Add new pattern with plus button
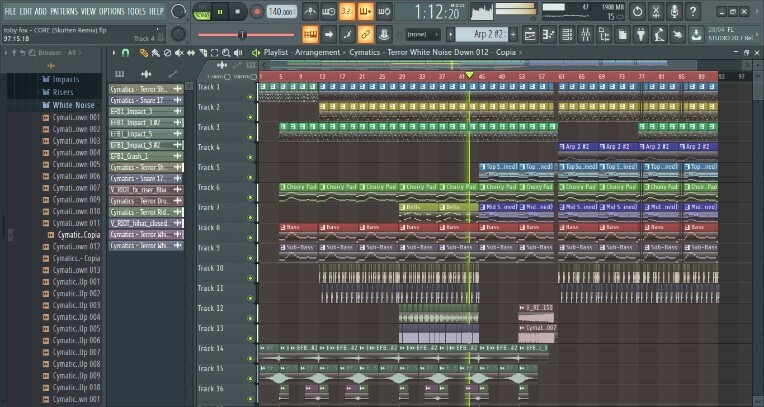Screen dimensions: 764x407 513,34
